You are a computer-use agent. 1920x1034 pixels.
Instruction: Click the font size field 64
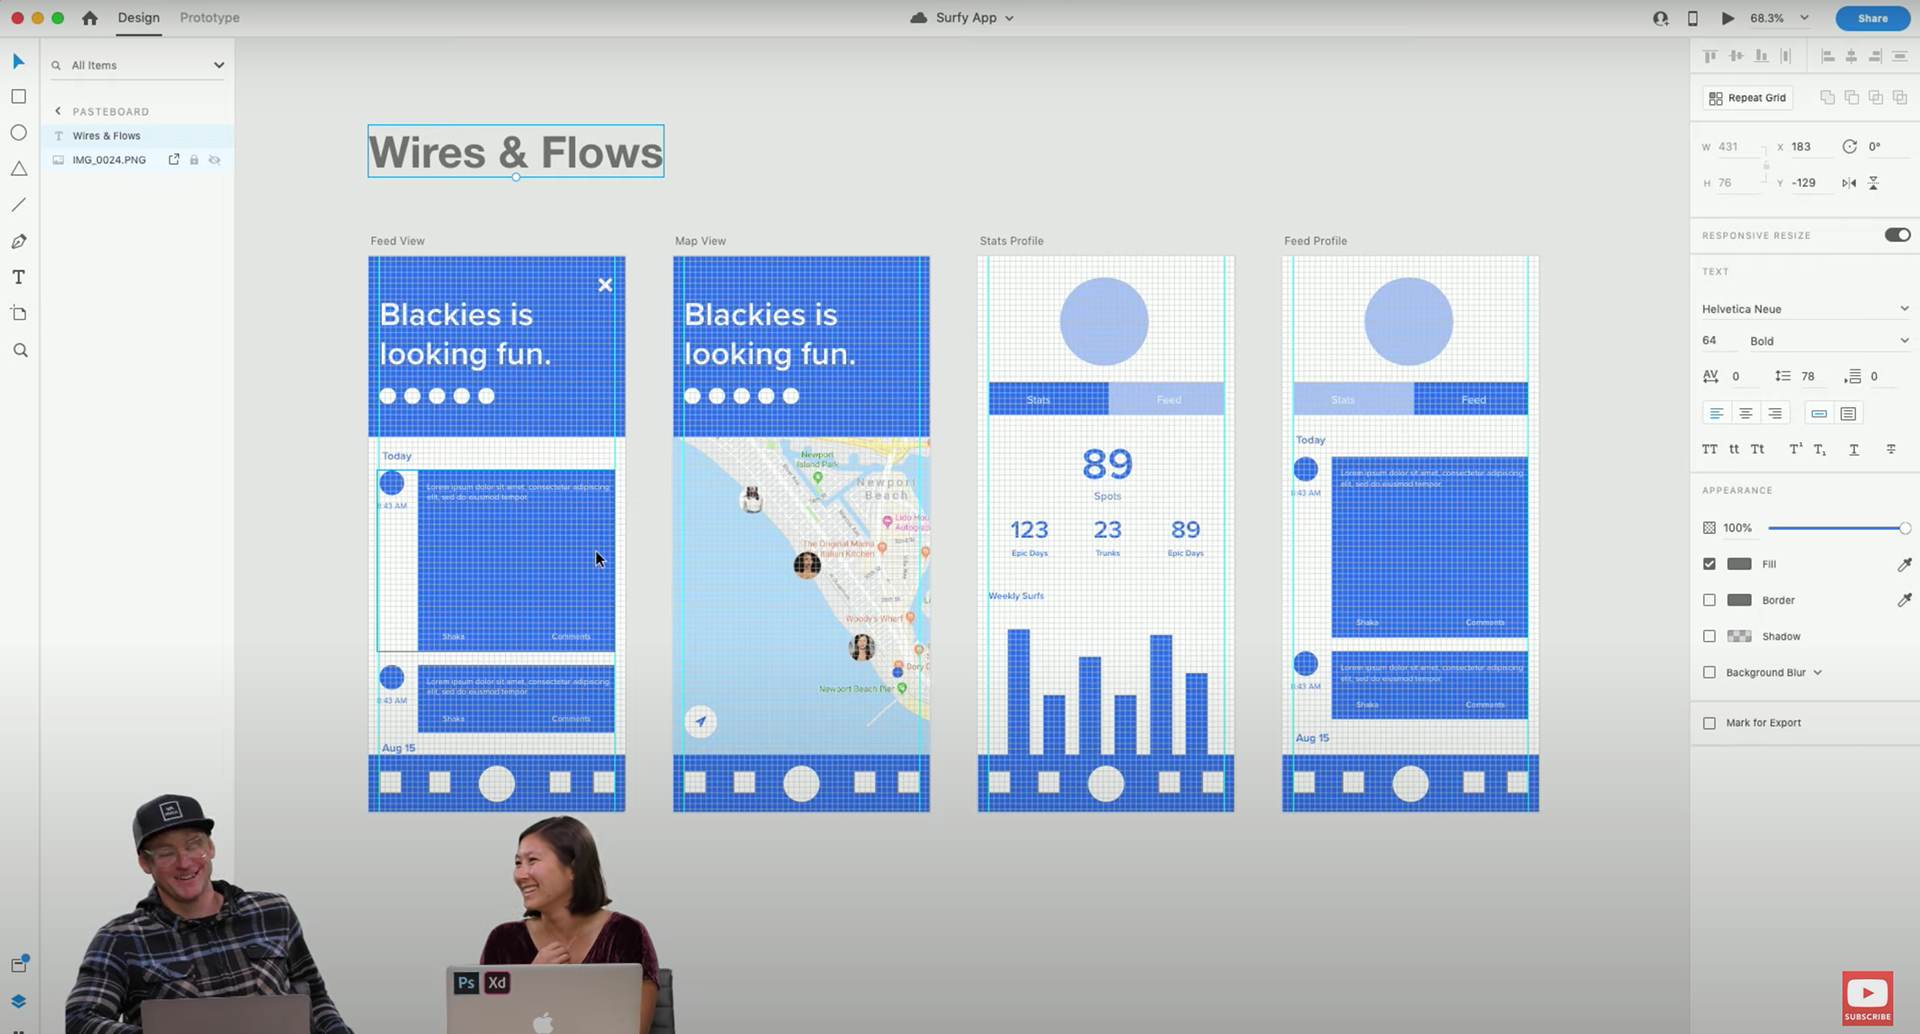(x=1718, y=341)
